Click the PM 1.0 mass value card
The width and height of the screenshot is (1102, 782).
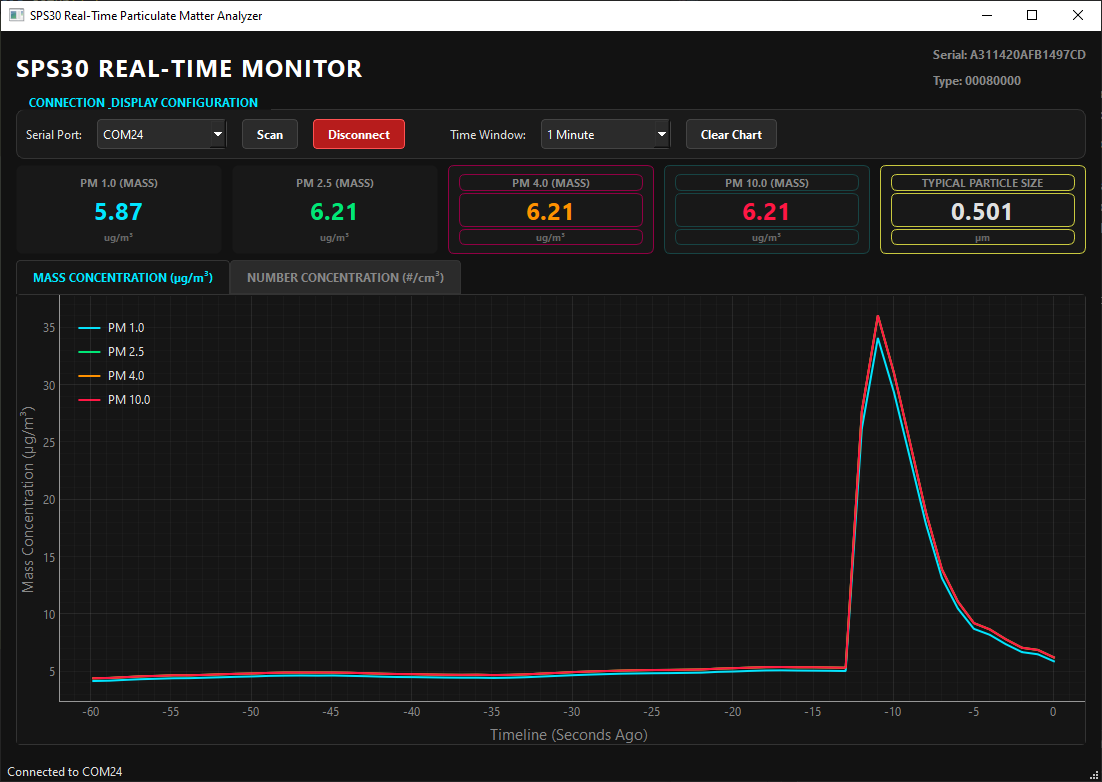119,209
